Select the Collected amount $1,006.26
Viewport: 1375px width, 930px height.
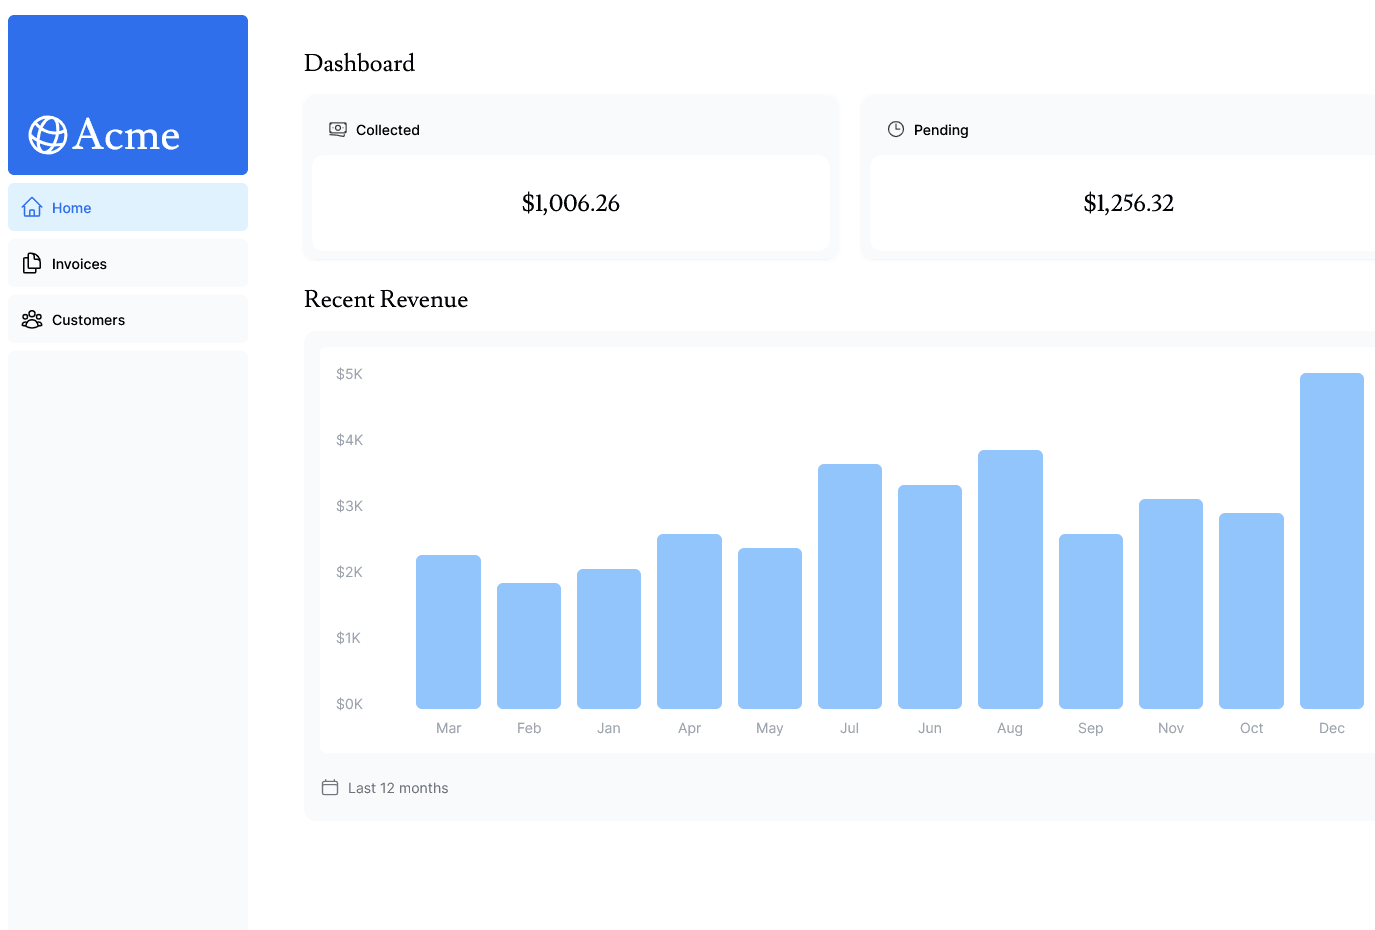pyautogui.click(x=570, y=203)
